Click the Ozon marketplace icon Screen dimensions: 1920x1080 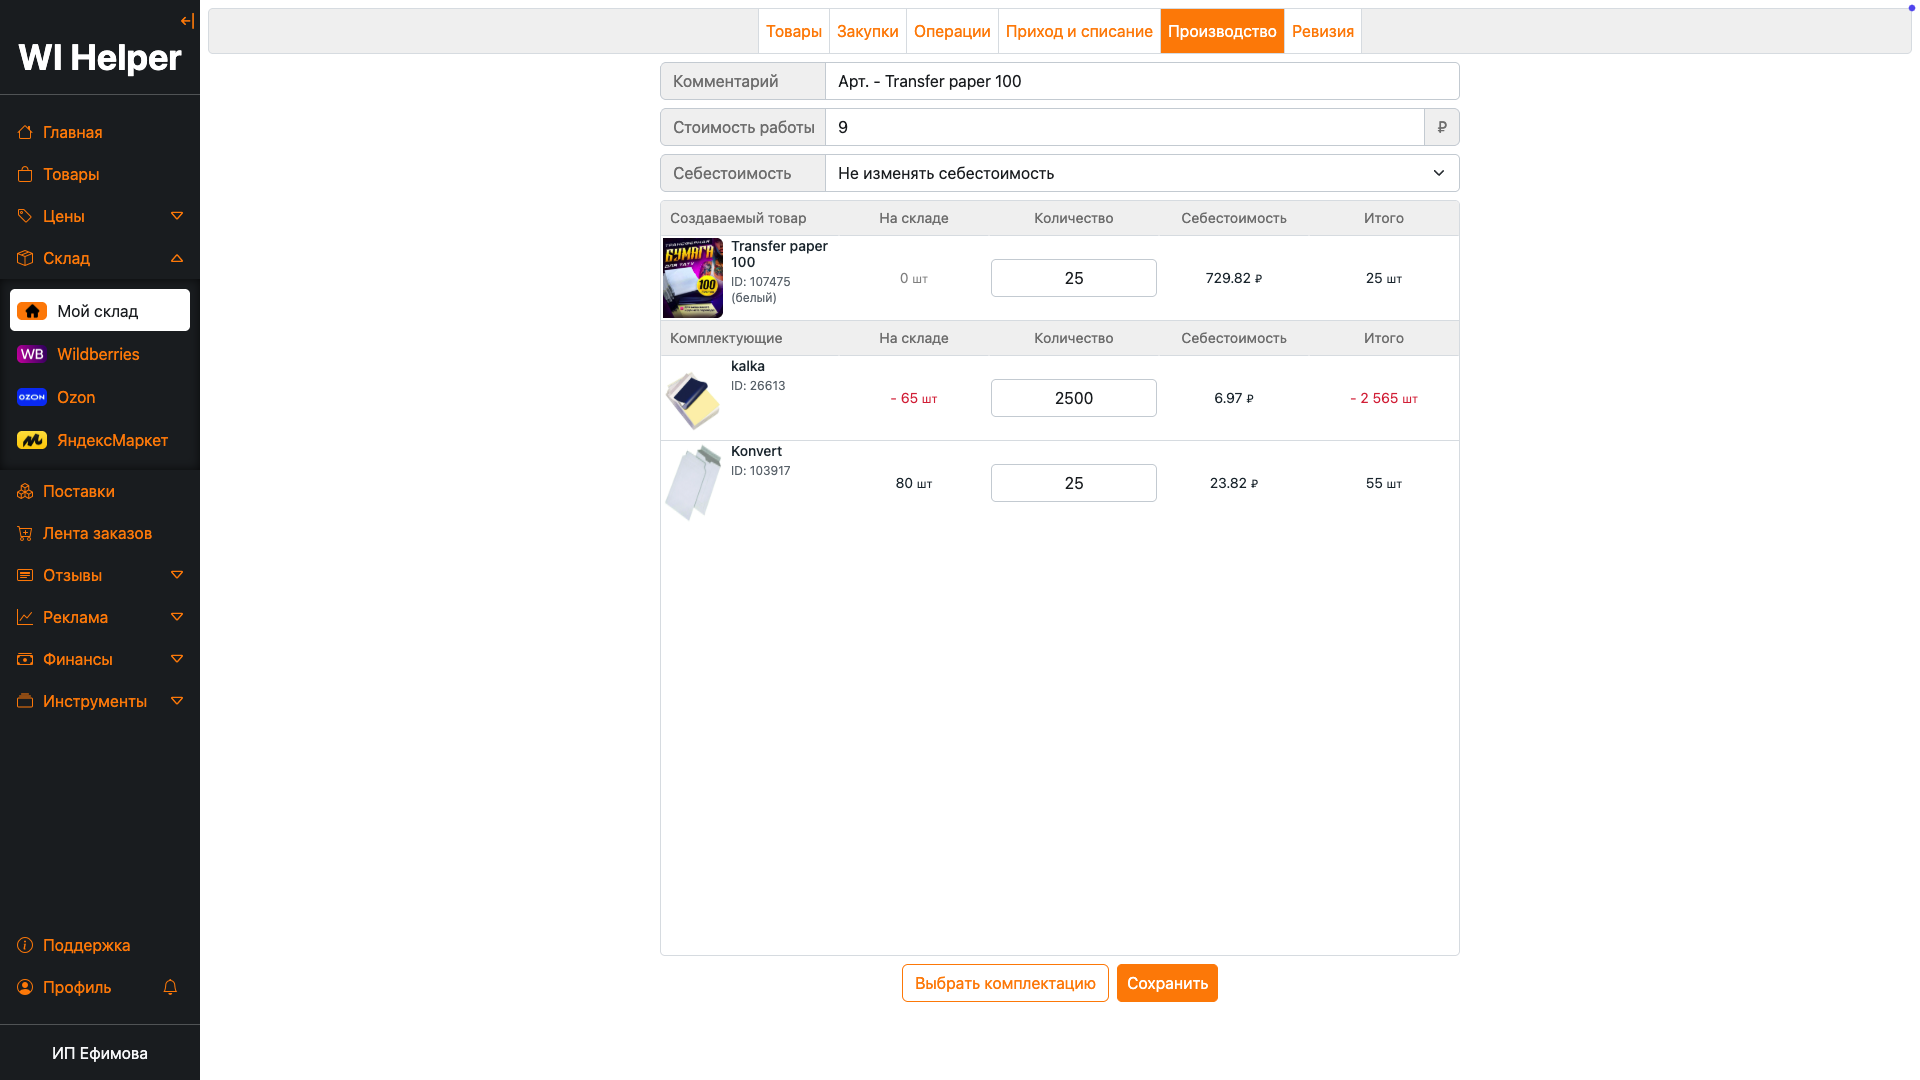point(32,397)
